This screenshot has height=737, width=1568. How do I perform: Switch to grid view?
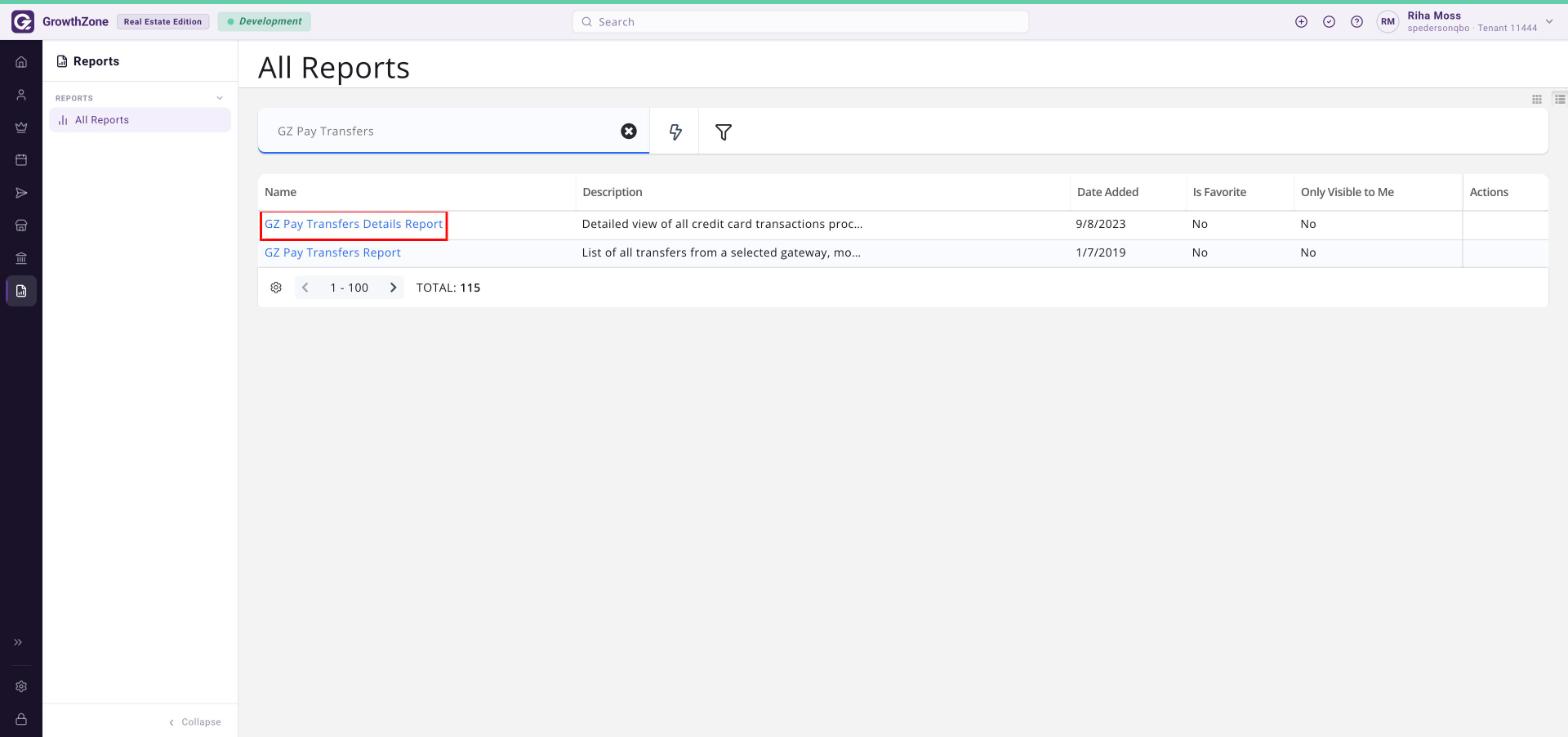click(1537, 99)
